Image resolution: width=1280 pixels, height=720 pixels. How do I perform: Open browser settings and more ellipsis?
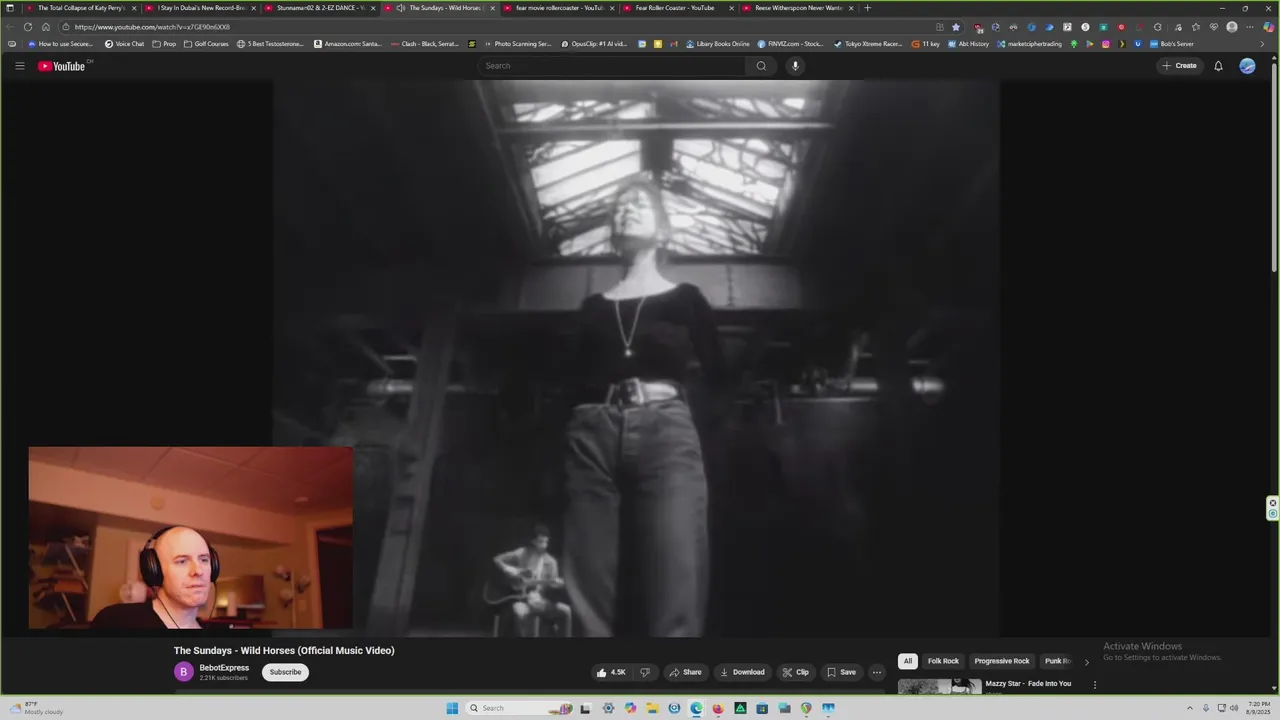pyautogui.click(x=1251, y=27)
